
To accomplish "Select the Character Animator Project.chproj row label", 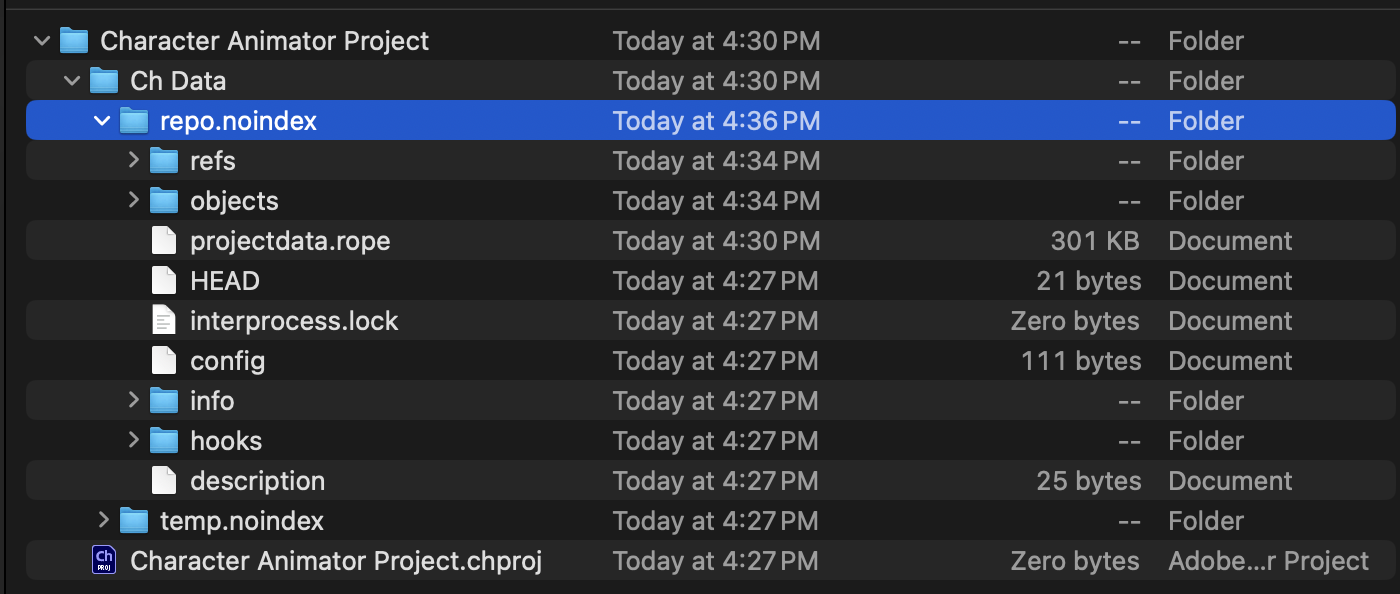I will pyautogui.click(x=336, y=561).
